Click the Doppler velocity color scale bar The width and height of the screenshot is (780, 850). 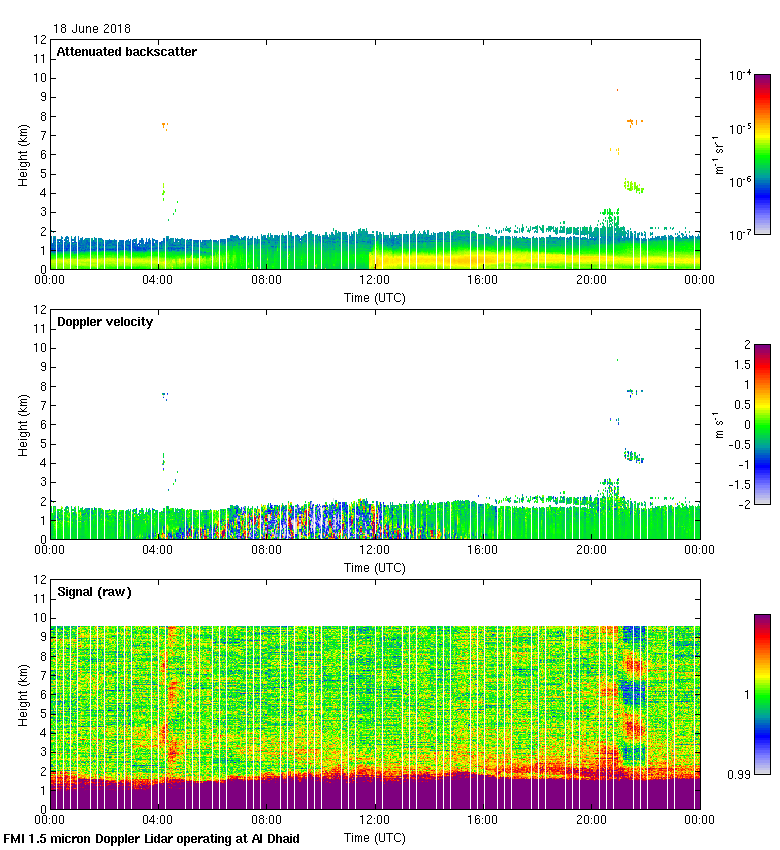pyautogui.click(x=762, y=424)
